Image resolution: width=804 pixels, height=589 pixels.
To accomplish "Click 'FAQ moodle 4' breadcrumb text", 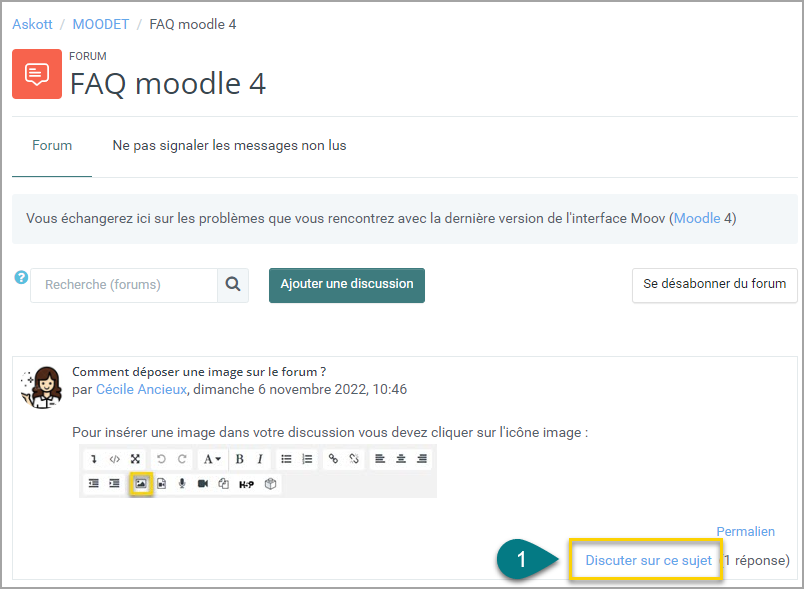I will click(x=192, y=24).
